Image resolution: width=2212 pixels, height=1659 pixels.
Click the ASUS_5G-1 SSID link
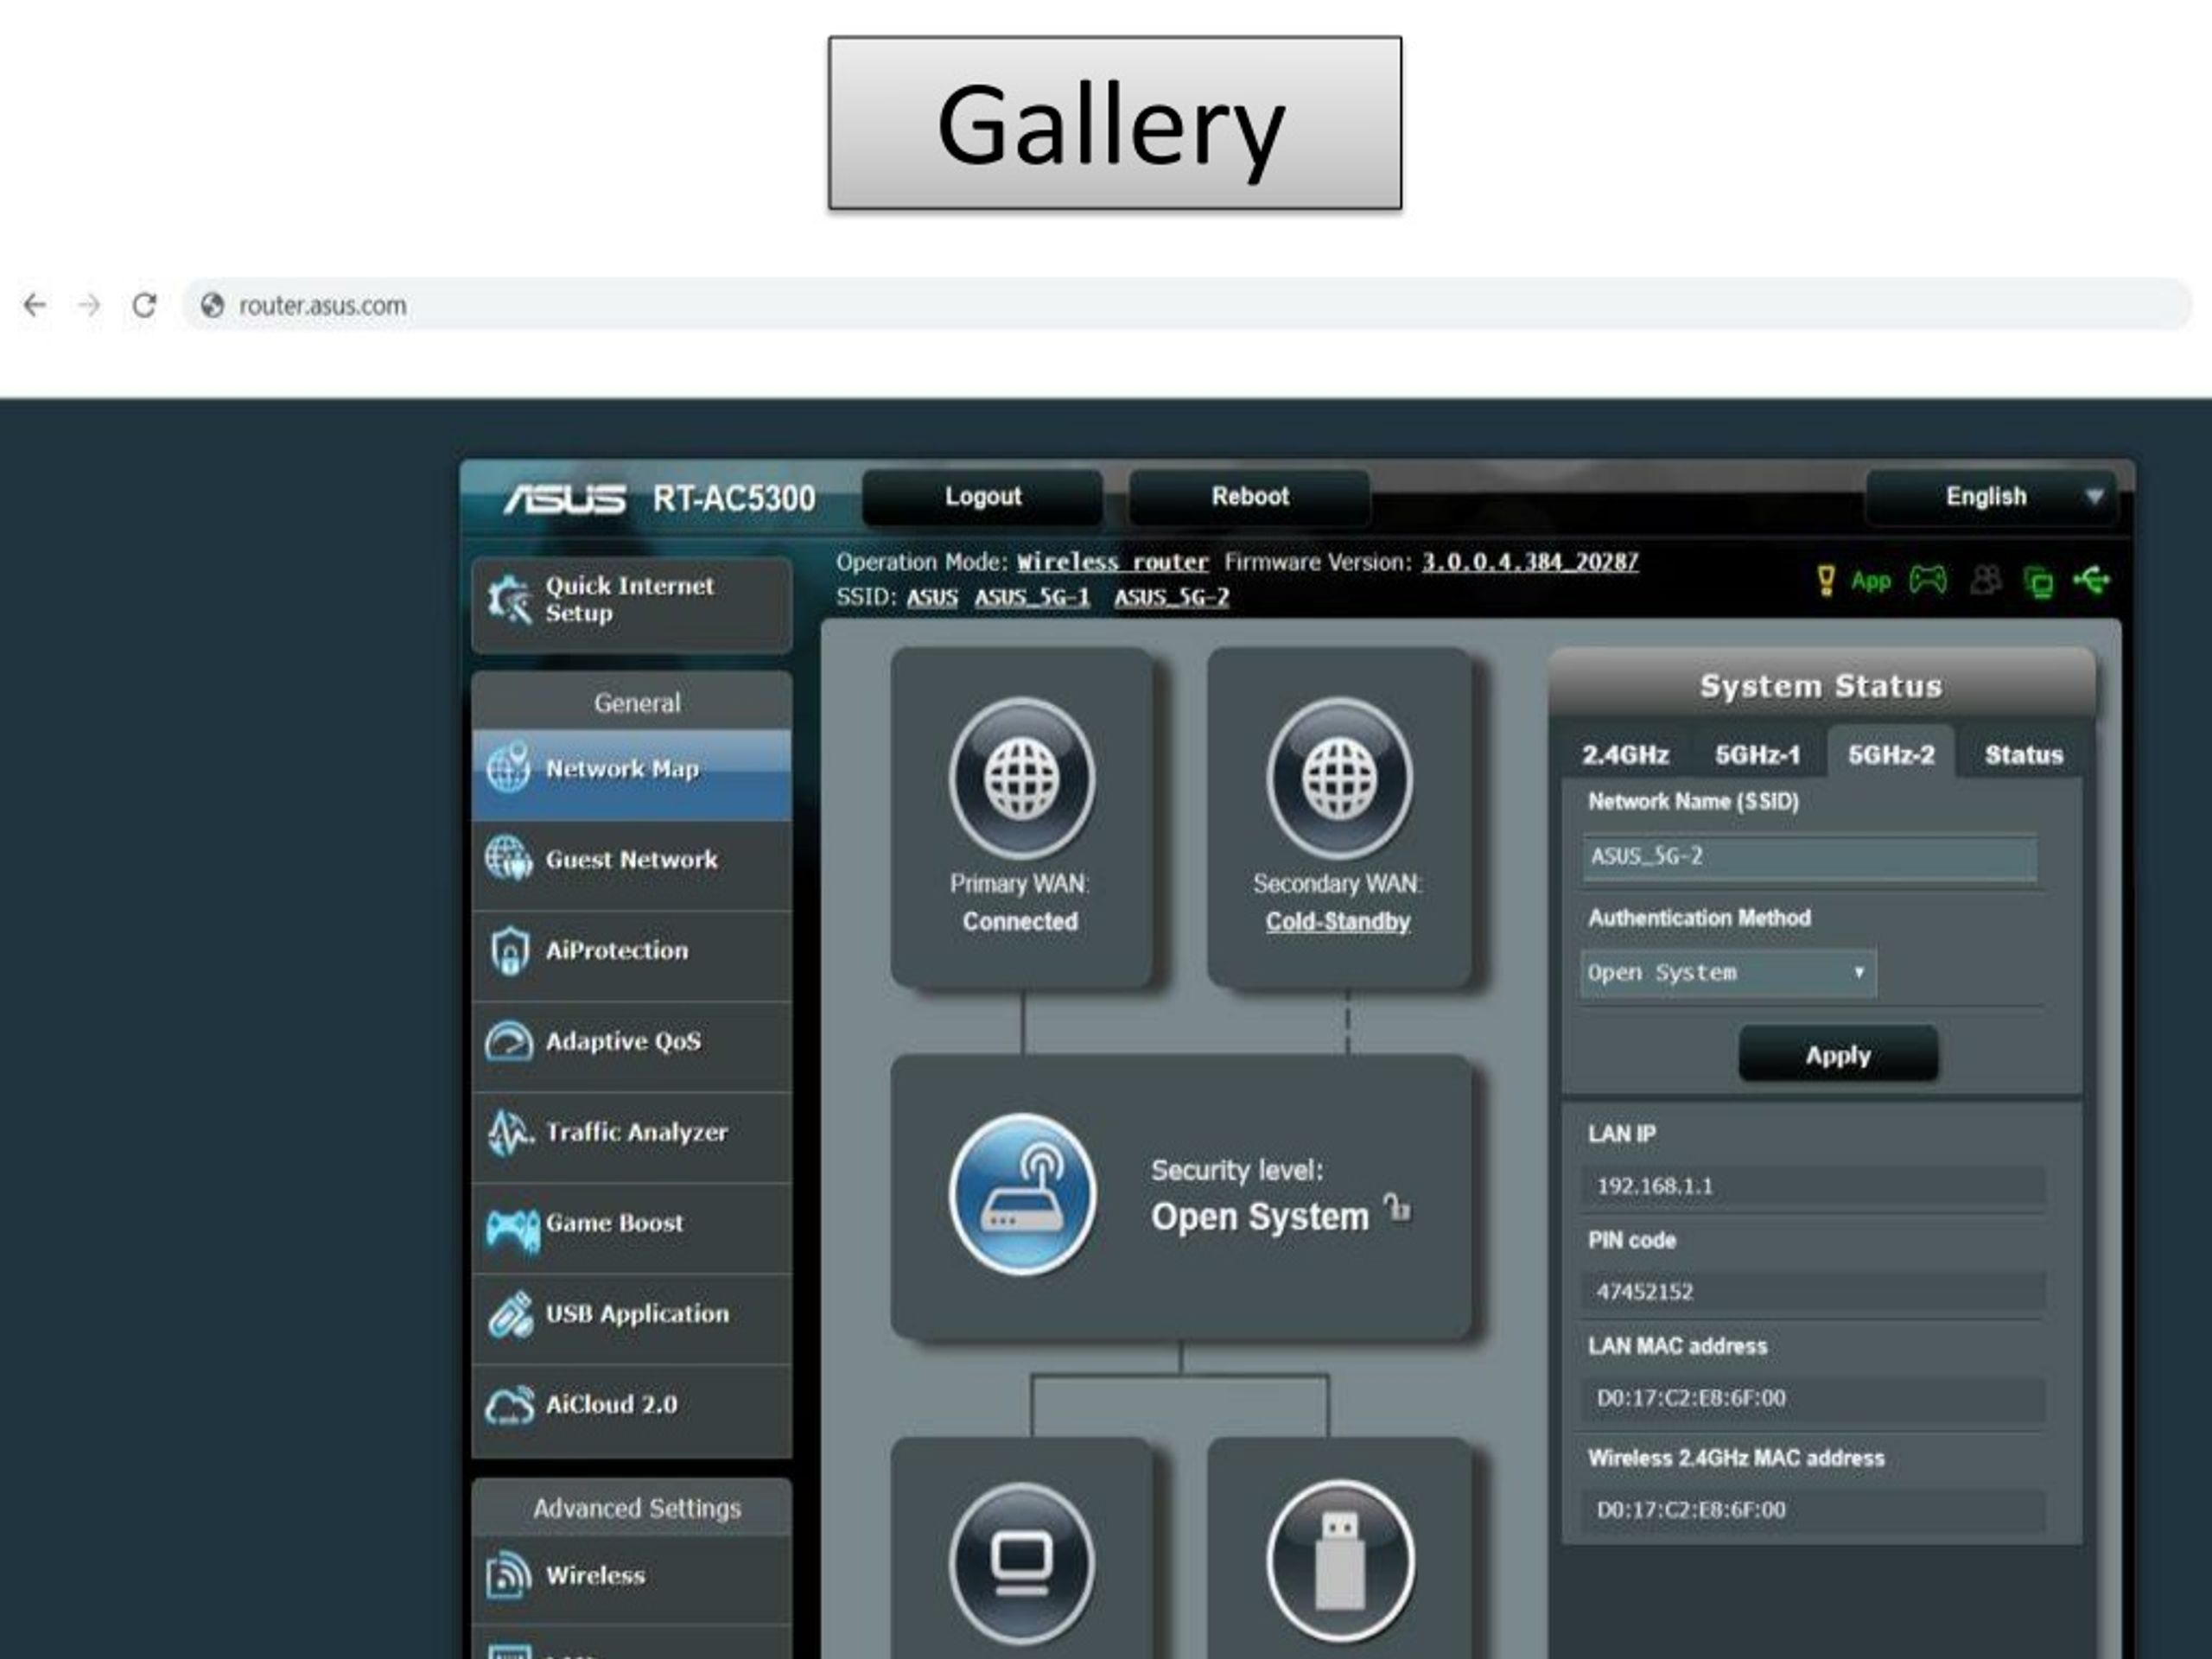point(1032,598)
